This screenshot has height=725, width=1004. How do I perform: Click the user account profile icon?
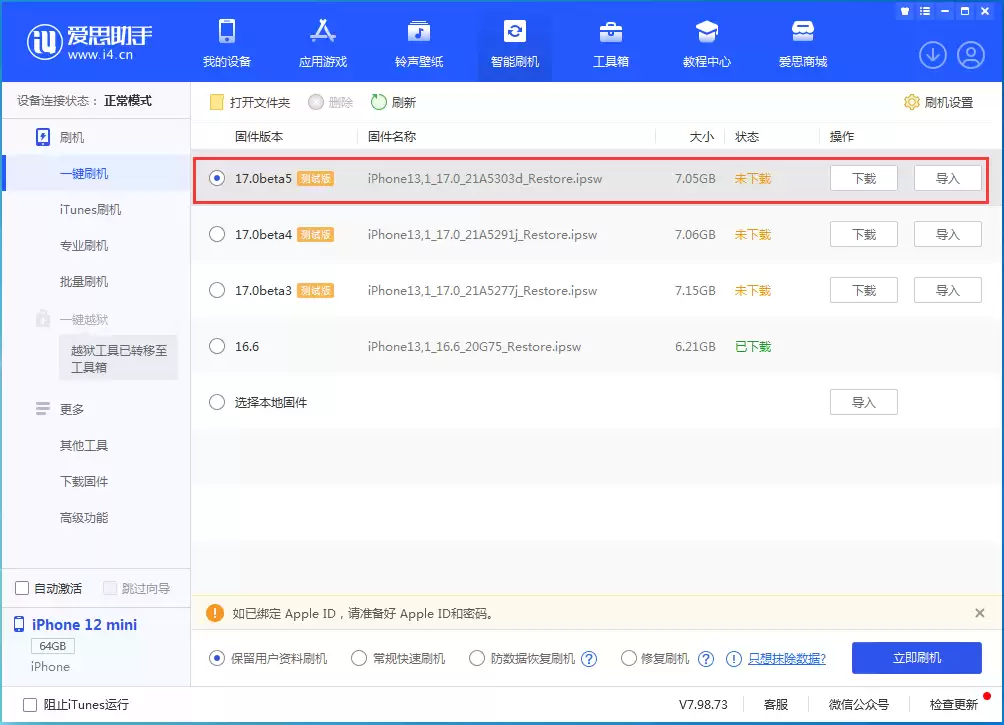(971, 55)
